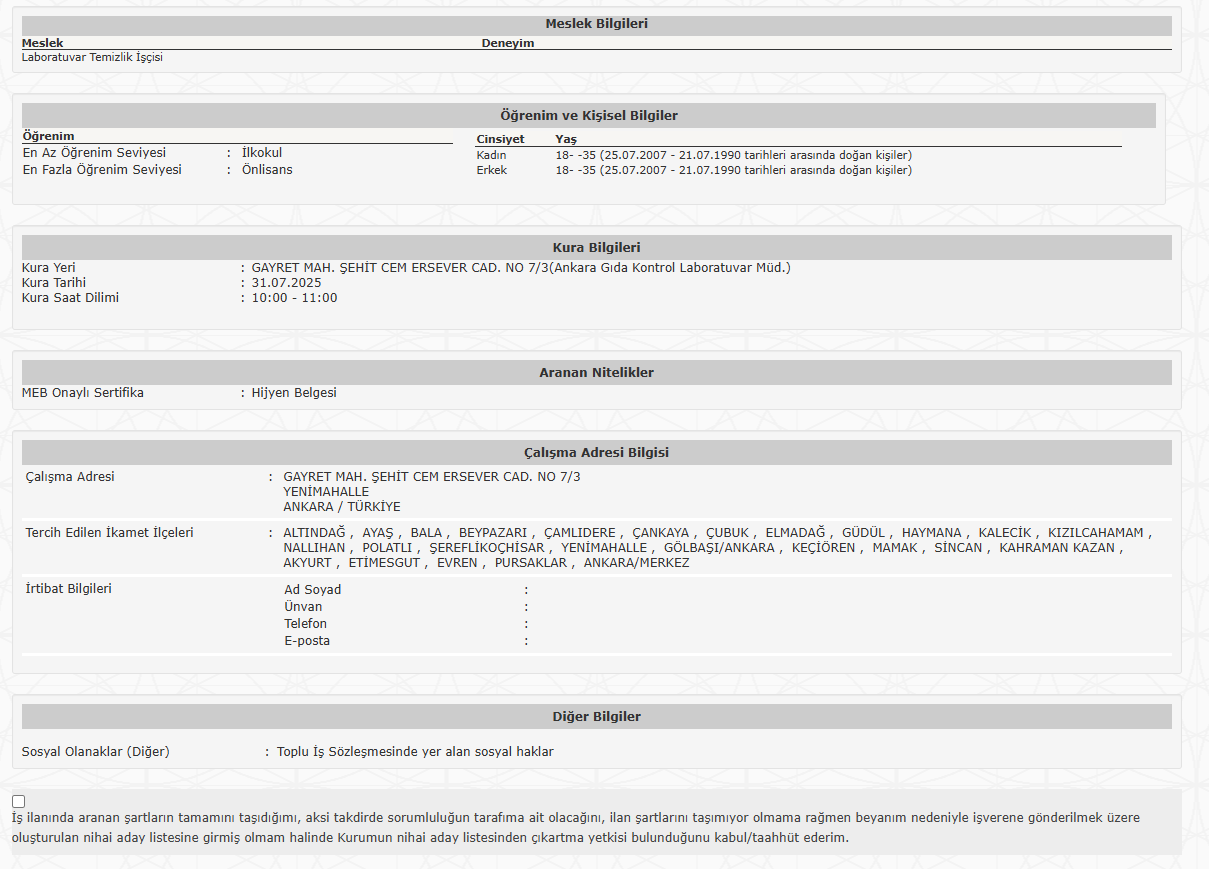Click the Kura Tarihi value 31.07.2025

[x=286, y=283]
